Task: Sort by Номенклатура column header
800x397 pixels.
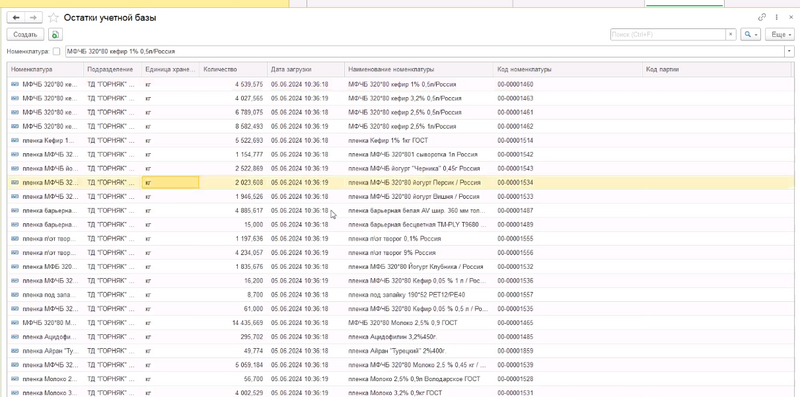Action: (45, 69)
